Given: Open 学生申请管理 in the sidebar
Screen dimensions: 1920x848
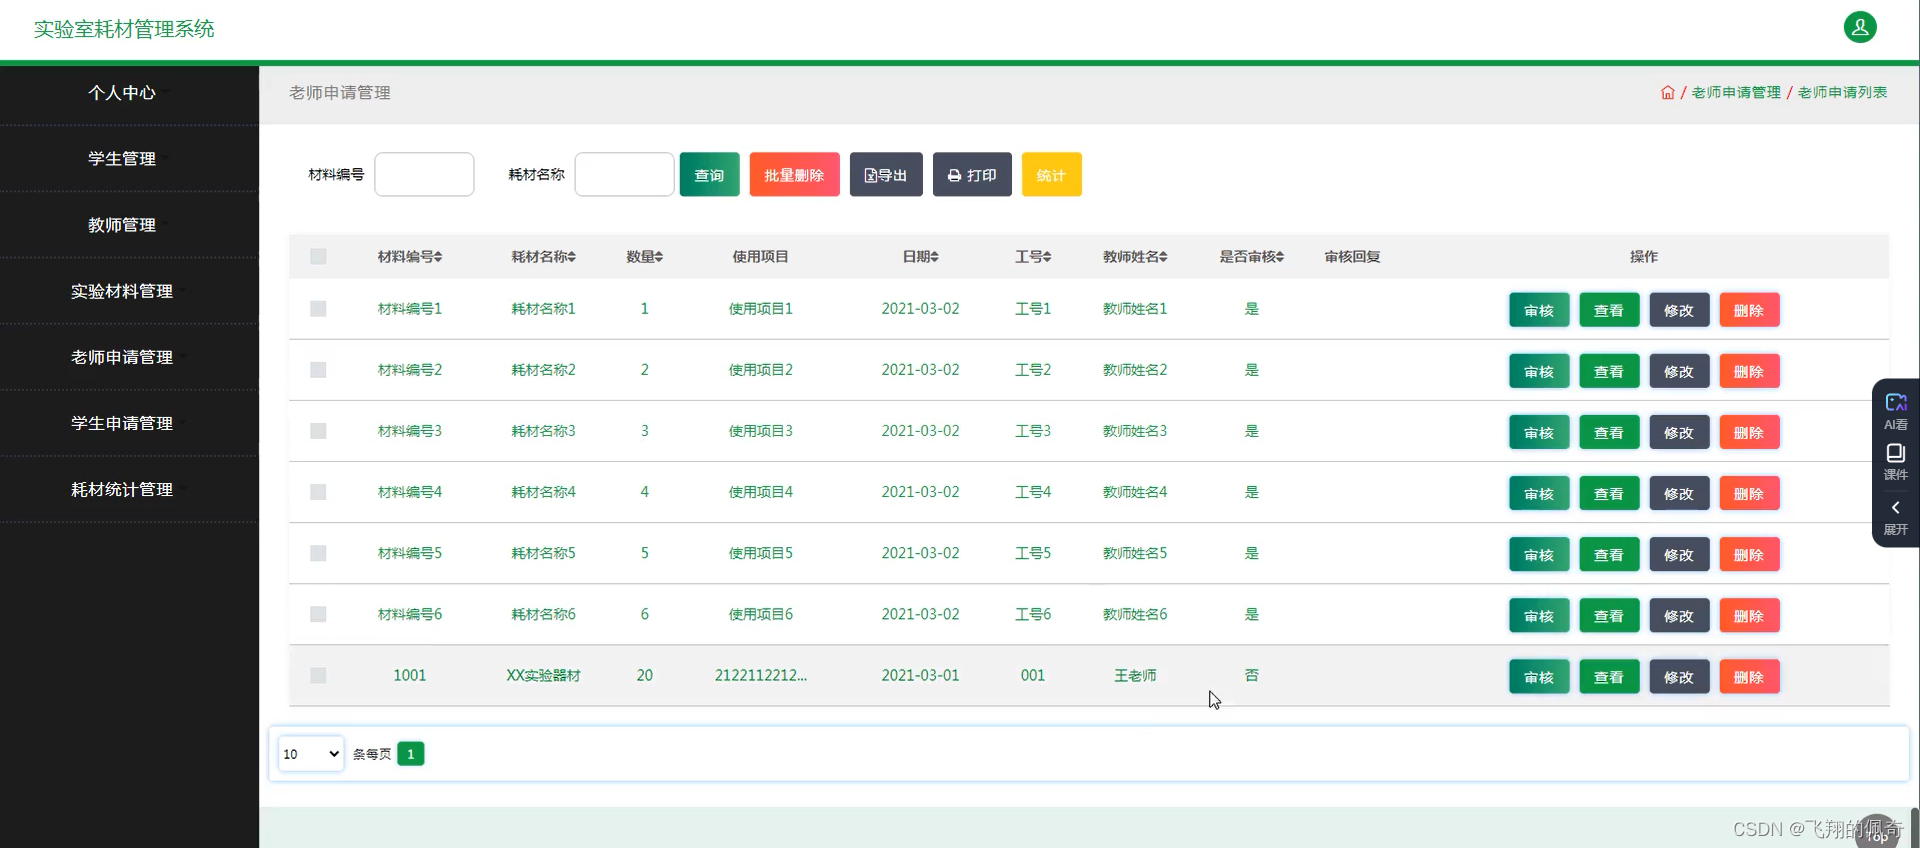Looking at the screenshot, I should coord(122,423).
